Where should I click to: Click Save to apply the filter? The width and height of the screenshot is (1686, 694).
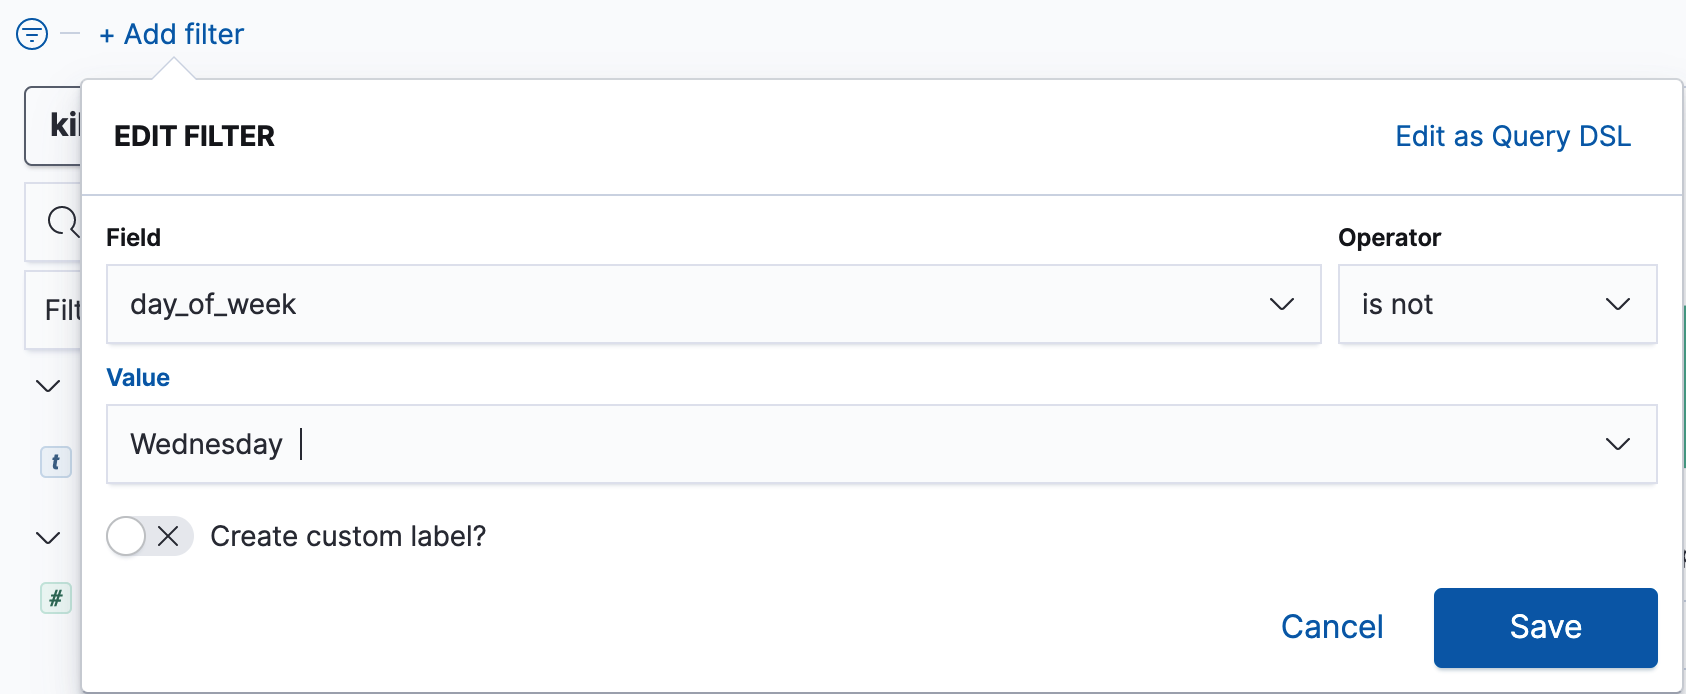pyautogui.click(x=1544, y=627)
